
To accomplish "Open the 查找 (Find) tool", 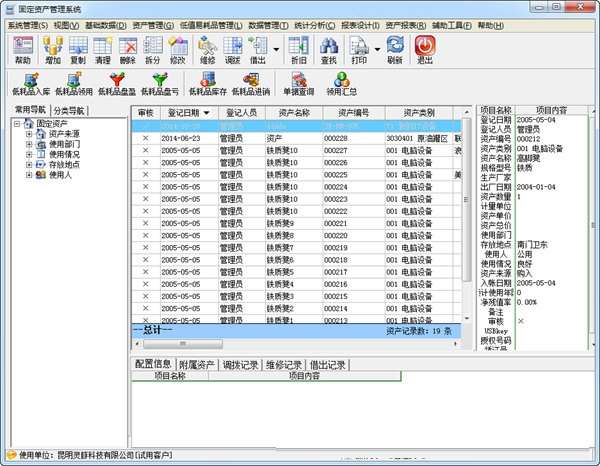I will click(329, 49).
